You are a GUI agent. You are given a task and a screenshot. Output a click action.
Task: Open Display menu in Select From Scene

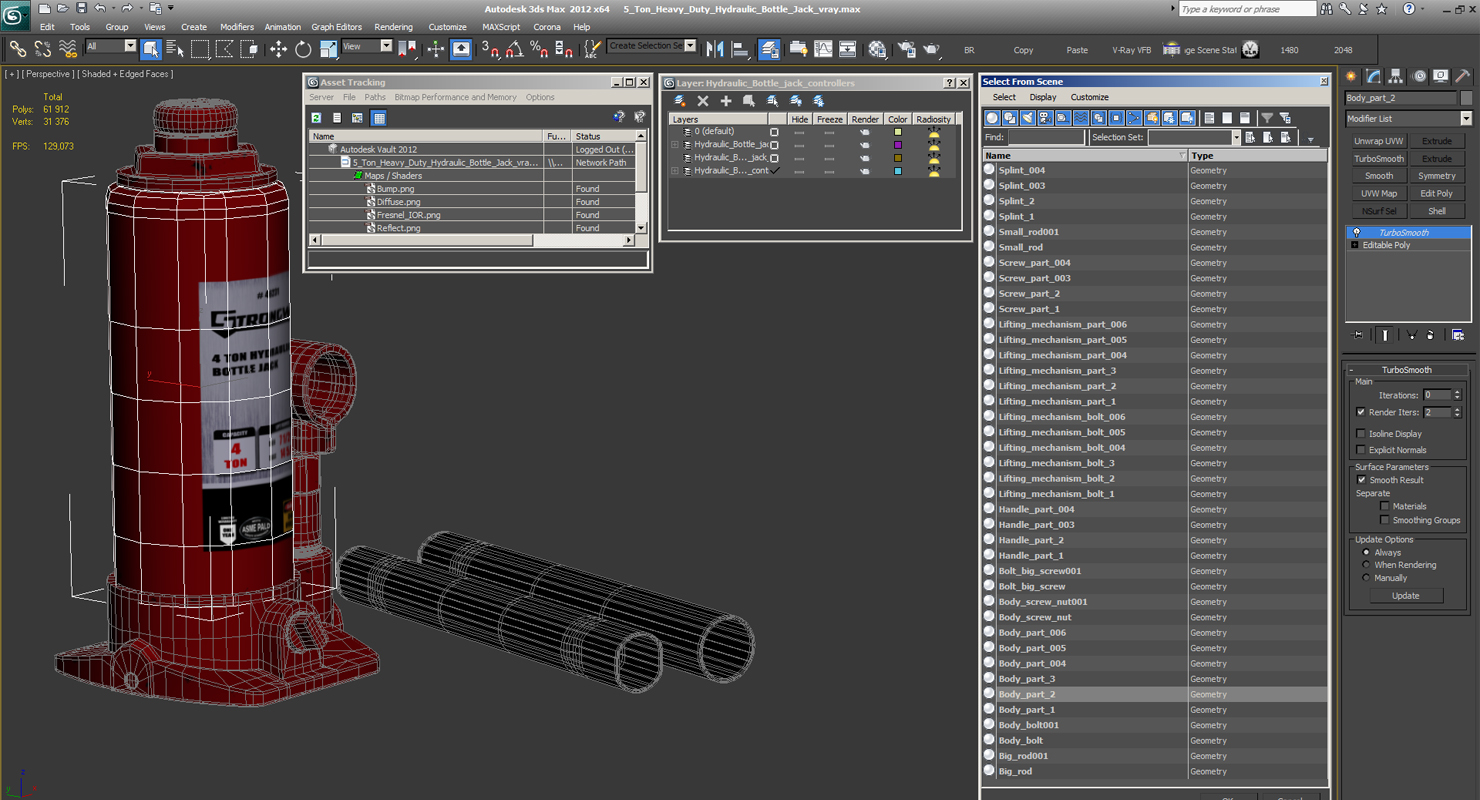(1043, 97)
